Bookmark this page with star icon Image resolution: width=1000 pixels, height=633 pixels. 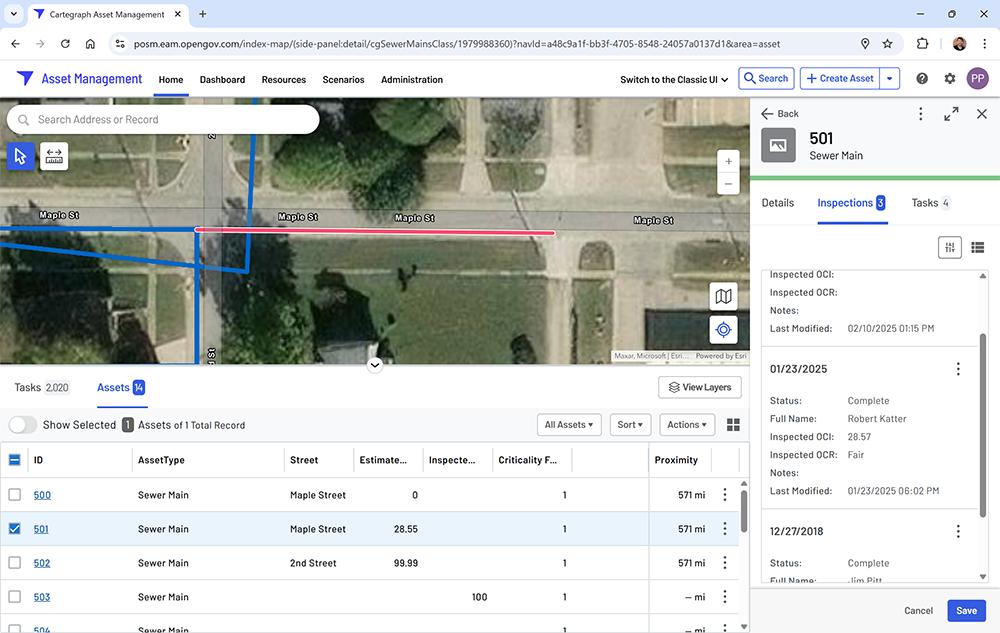(x=887, y=44)
